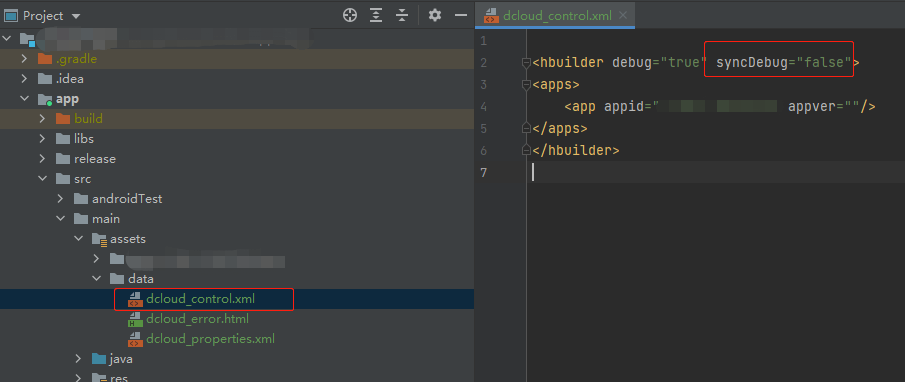Select the assets folder row

click(x=237, y=239)
